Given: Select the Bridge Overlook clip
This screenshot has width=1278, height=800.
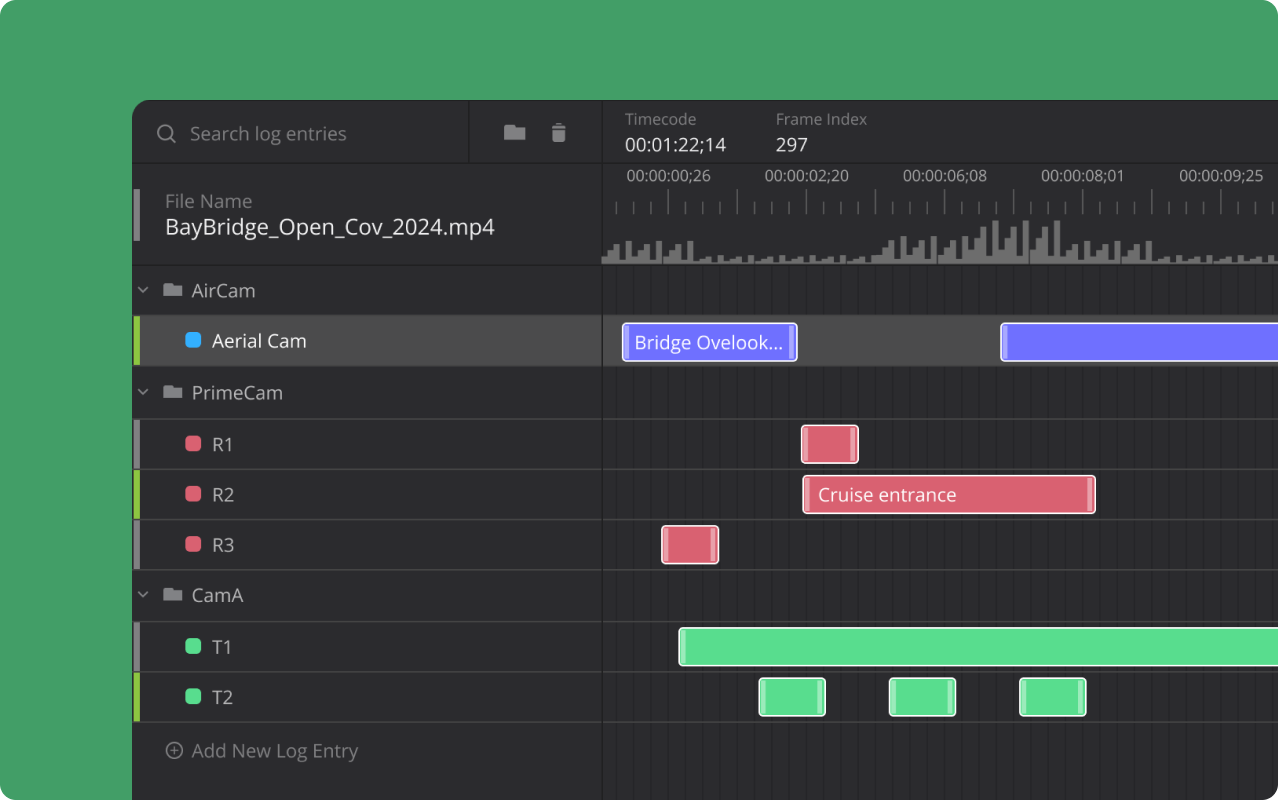Looking at the screenshot, I should 709,342.
